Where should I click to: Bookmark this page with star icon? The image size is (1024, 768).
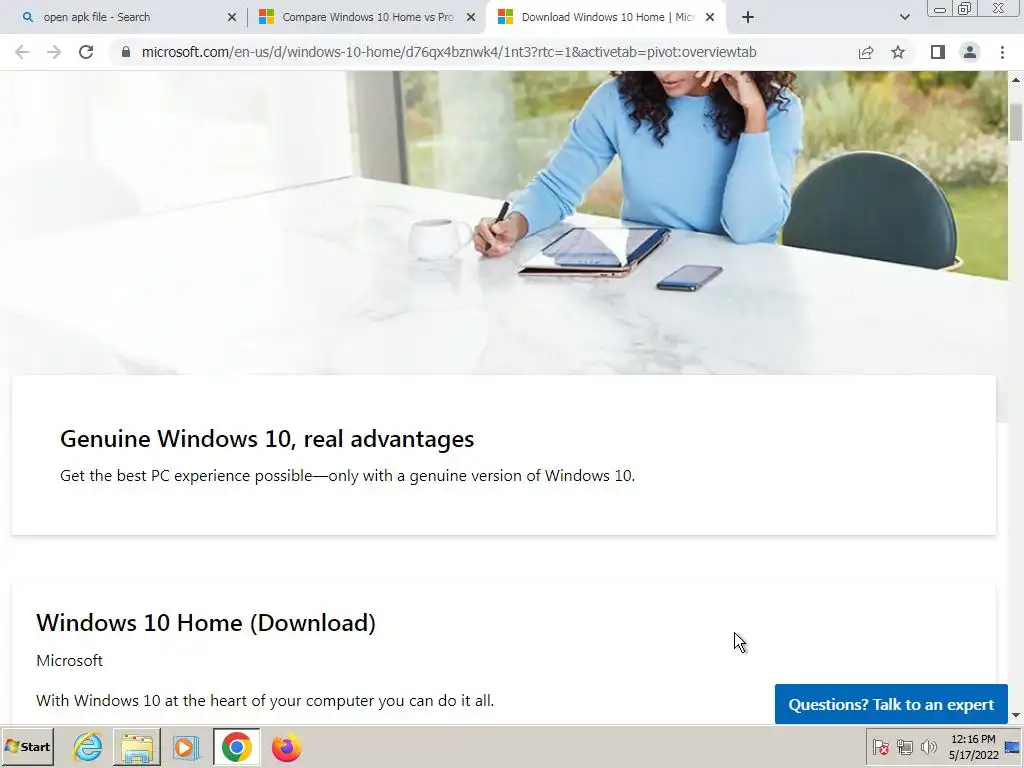(x=898, y=52)
